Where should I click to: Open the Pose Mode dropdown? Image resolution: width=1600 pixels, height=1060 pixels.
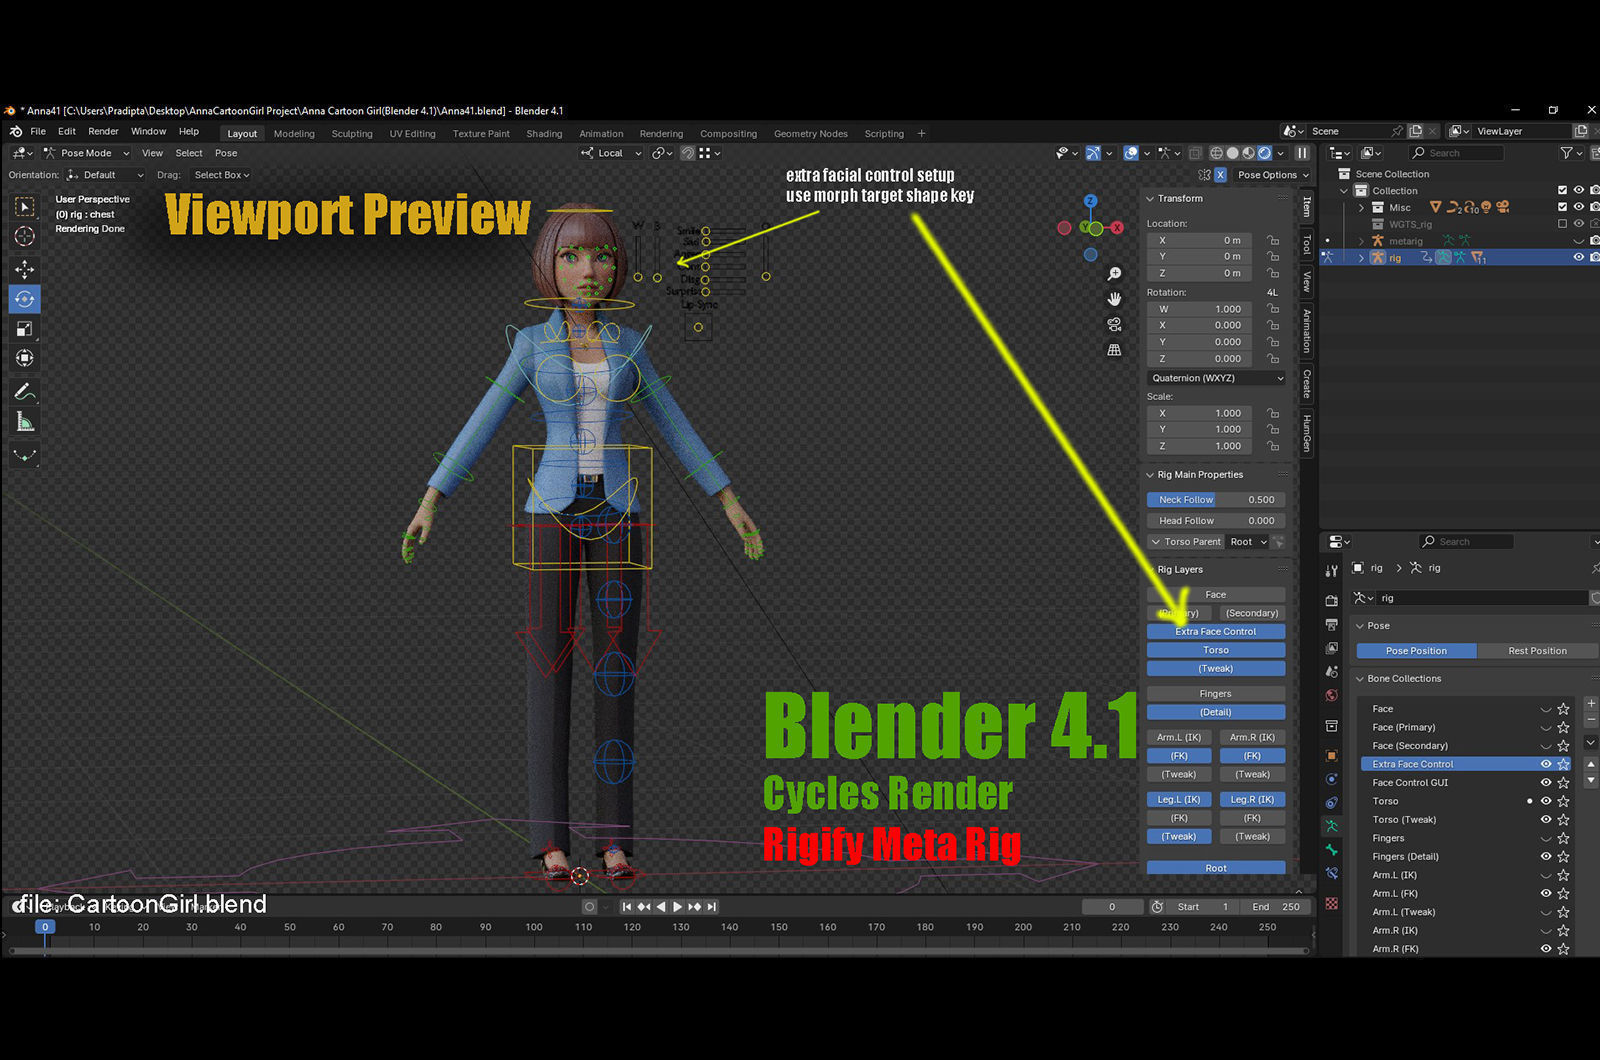(87, 153)
